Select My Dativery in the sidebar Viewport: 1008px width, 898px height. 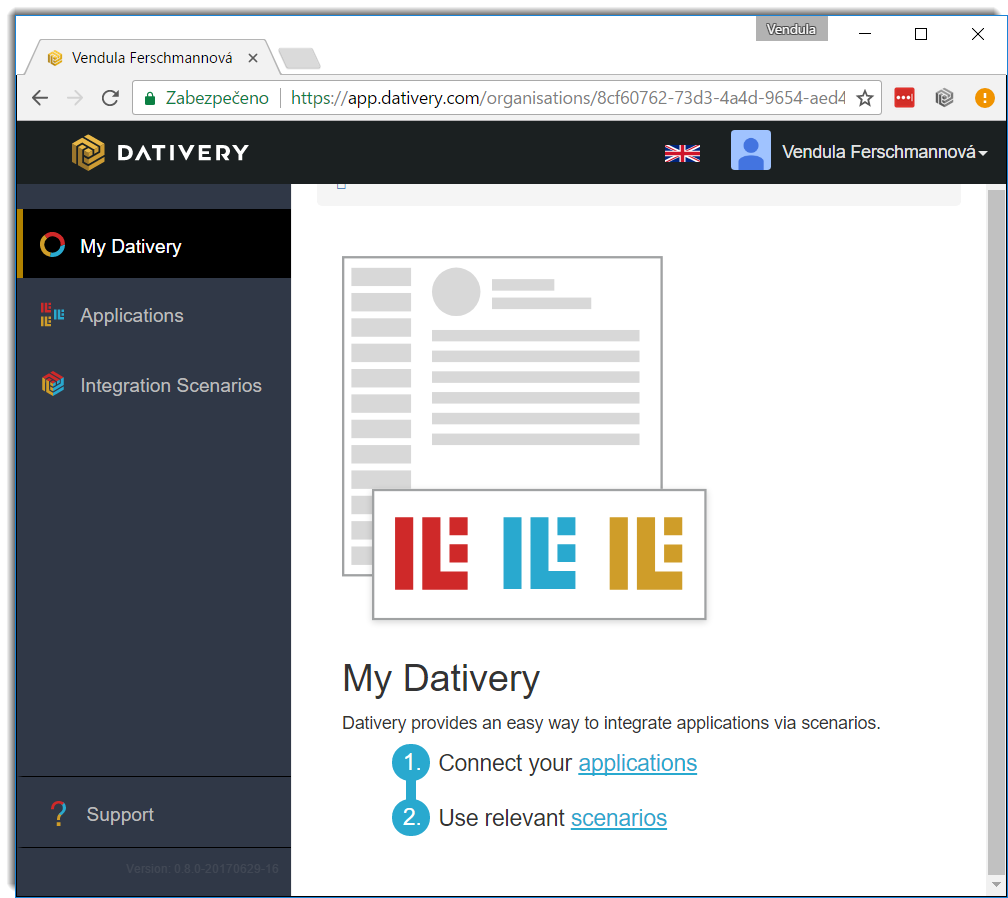(154, 244)
